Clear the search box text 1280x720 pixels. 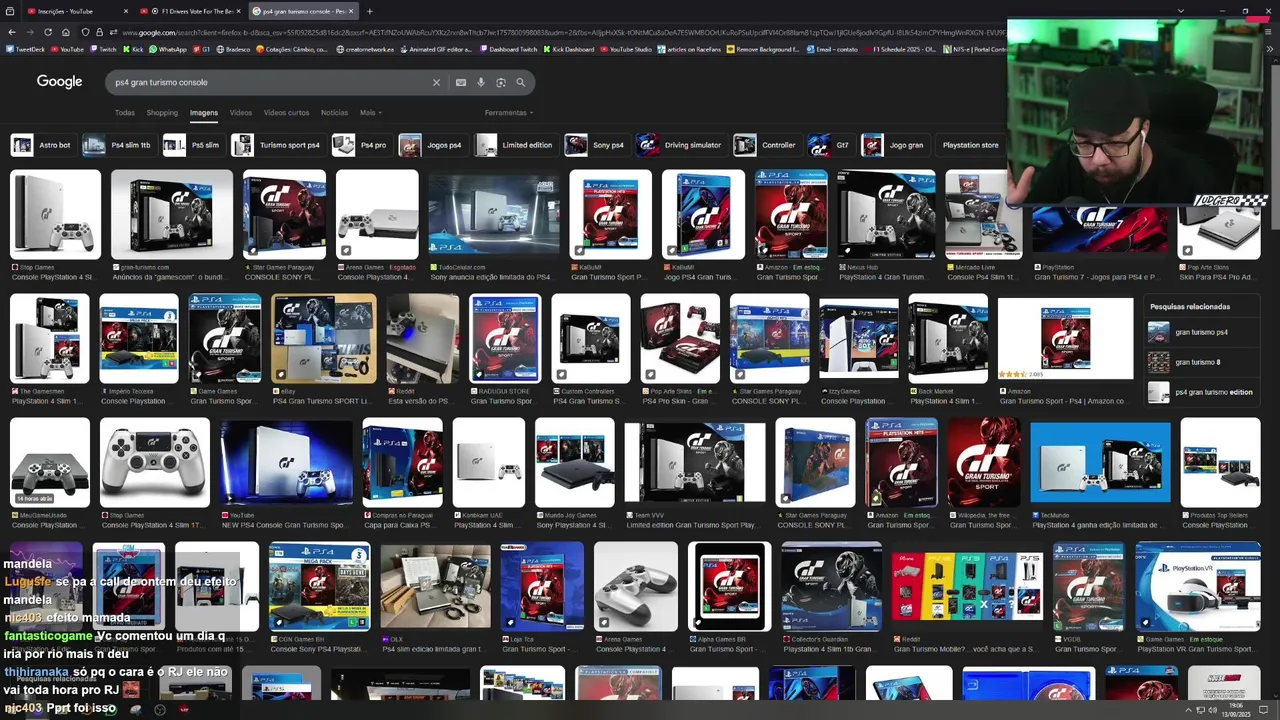(436, 83)
